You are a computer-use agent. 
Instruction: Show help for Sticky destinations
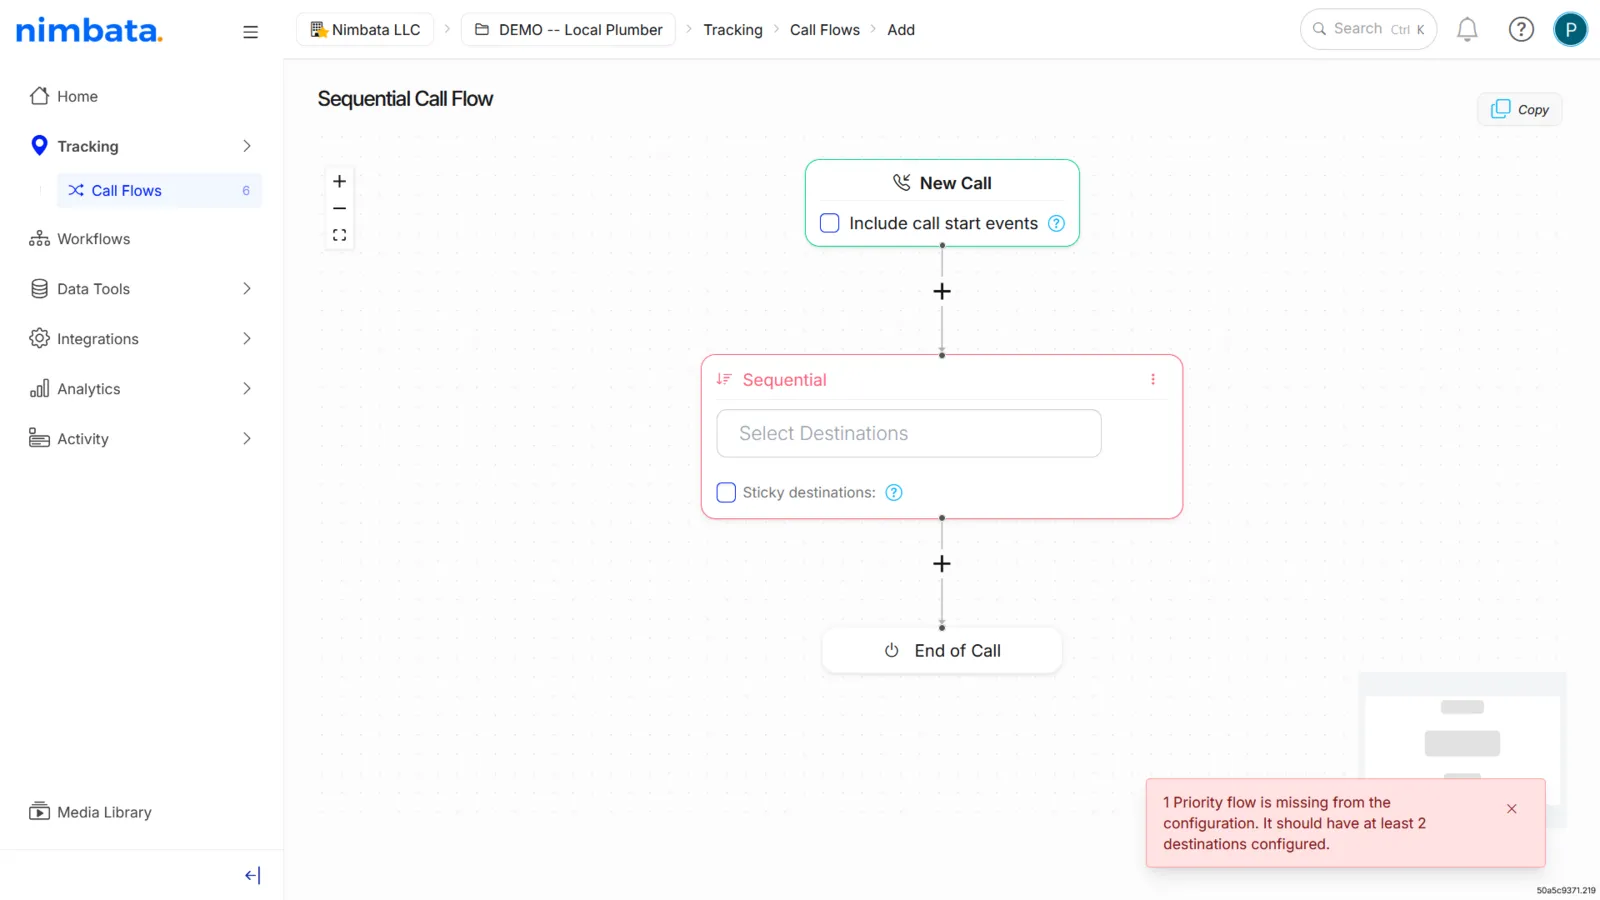click(x=894, y=492)
